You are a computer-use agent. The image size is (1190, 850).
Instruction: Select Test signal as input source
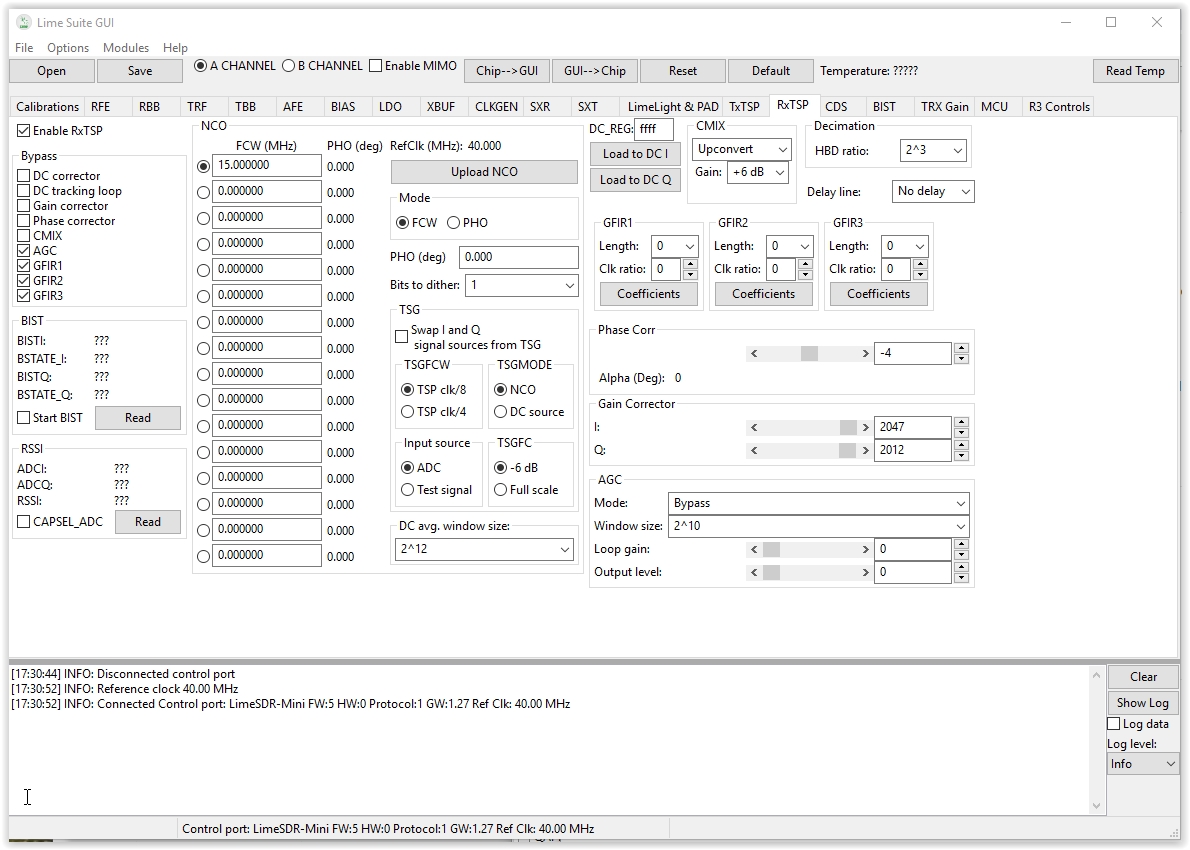point(407,490)
